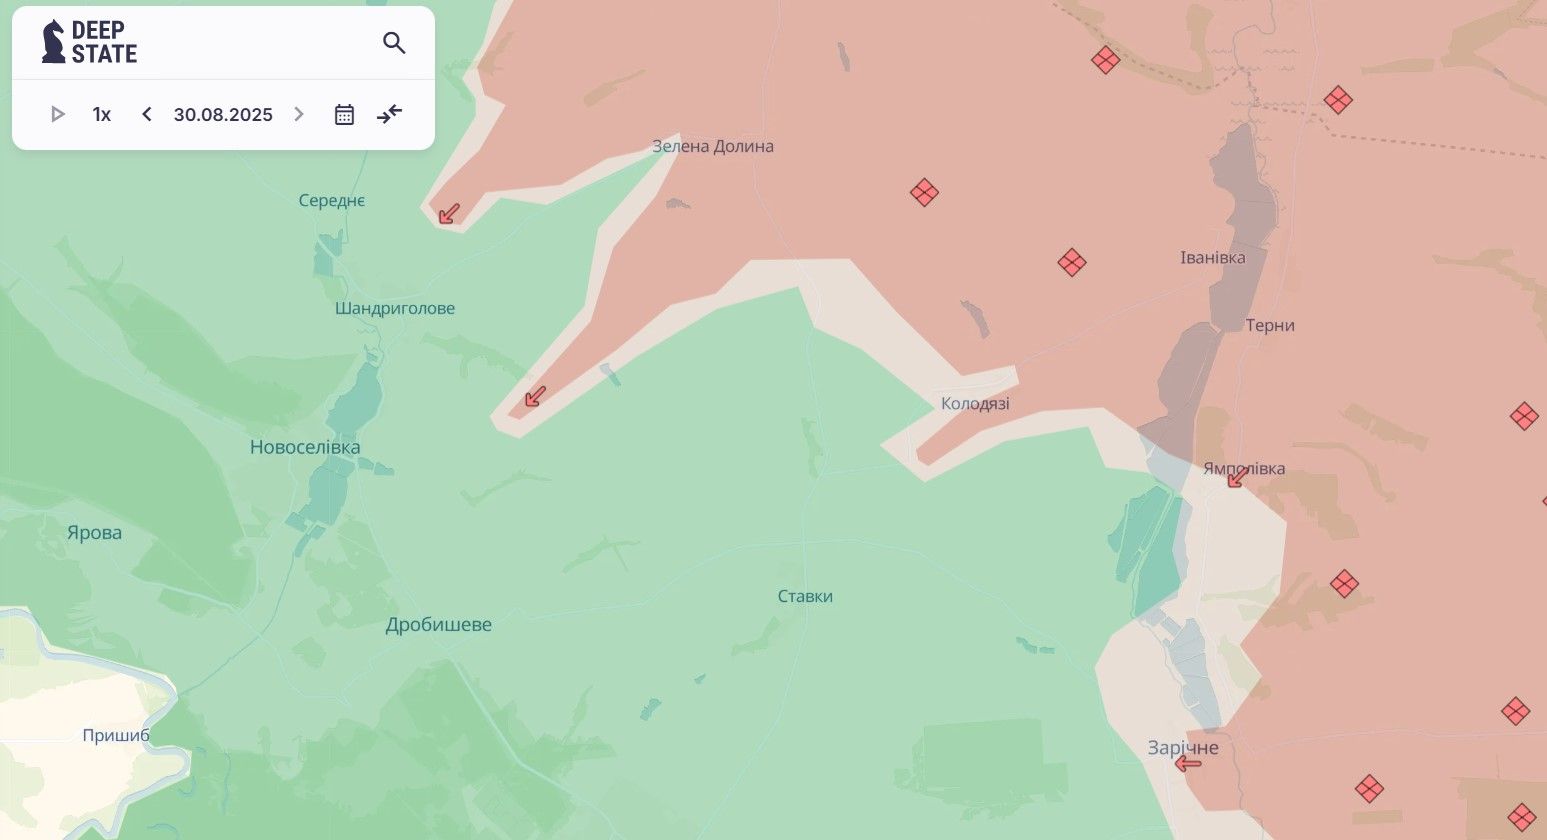Click the Ставки village label
This screenshot has height=840, width=1547.
[805, 596]
